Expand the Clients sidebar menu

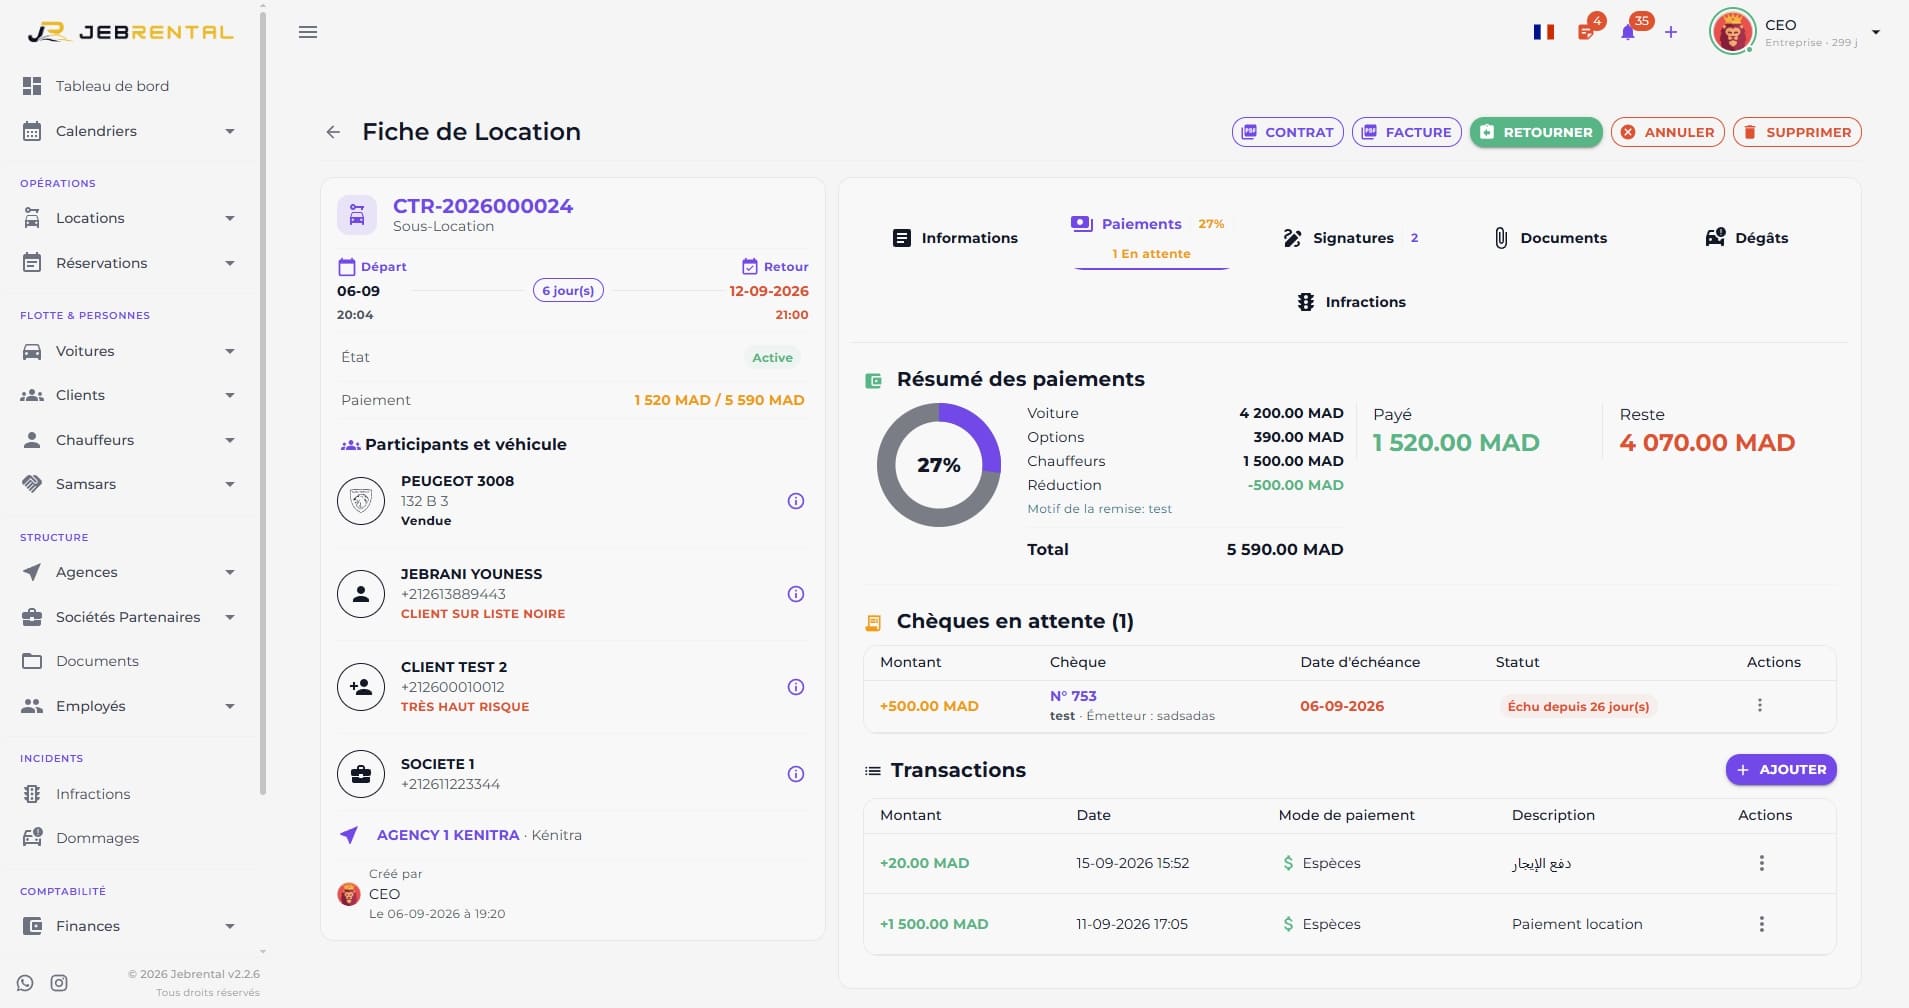click(x=129, y=395)
